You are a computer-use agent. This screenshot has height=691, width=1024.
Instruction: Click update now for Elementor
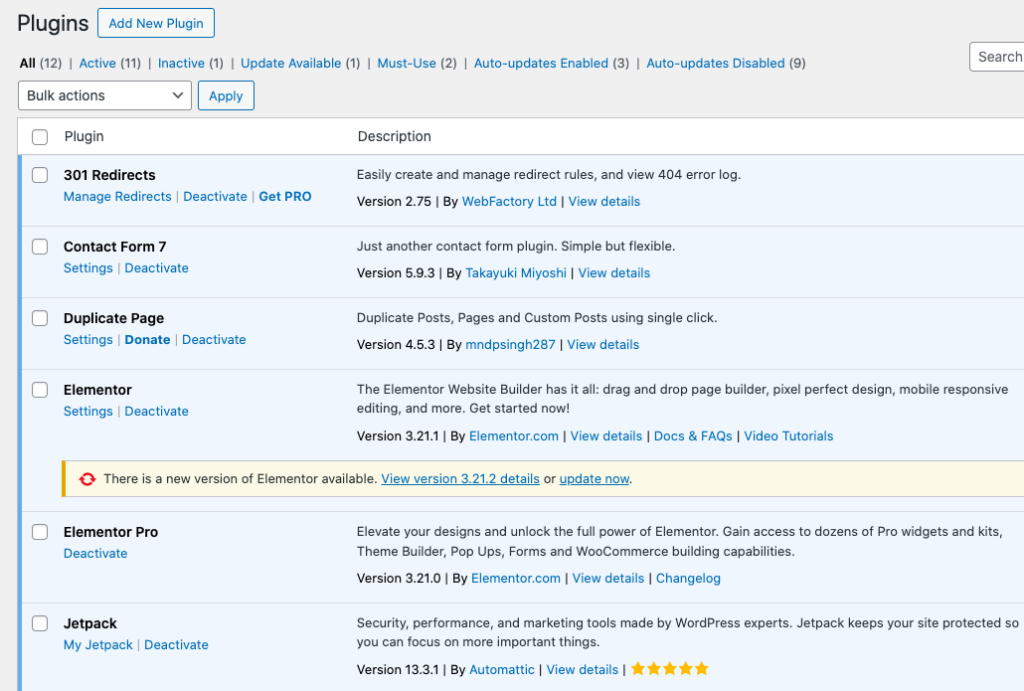pos(594,479)
